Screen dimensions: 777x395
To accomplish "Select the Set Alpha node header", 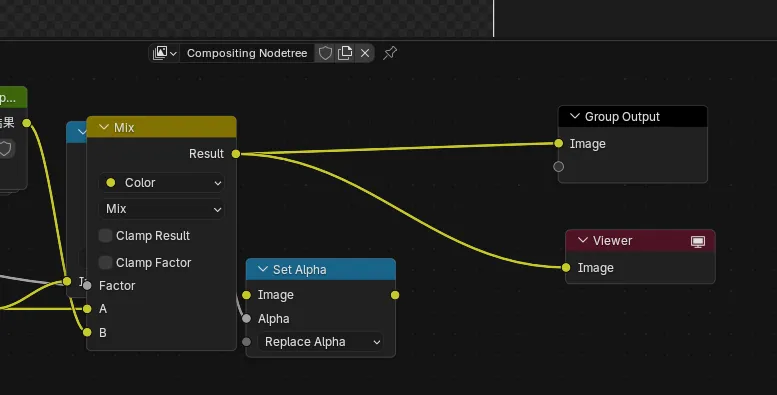I will pyautogui.click(x=321, y=270).
